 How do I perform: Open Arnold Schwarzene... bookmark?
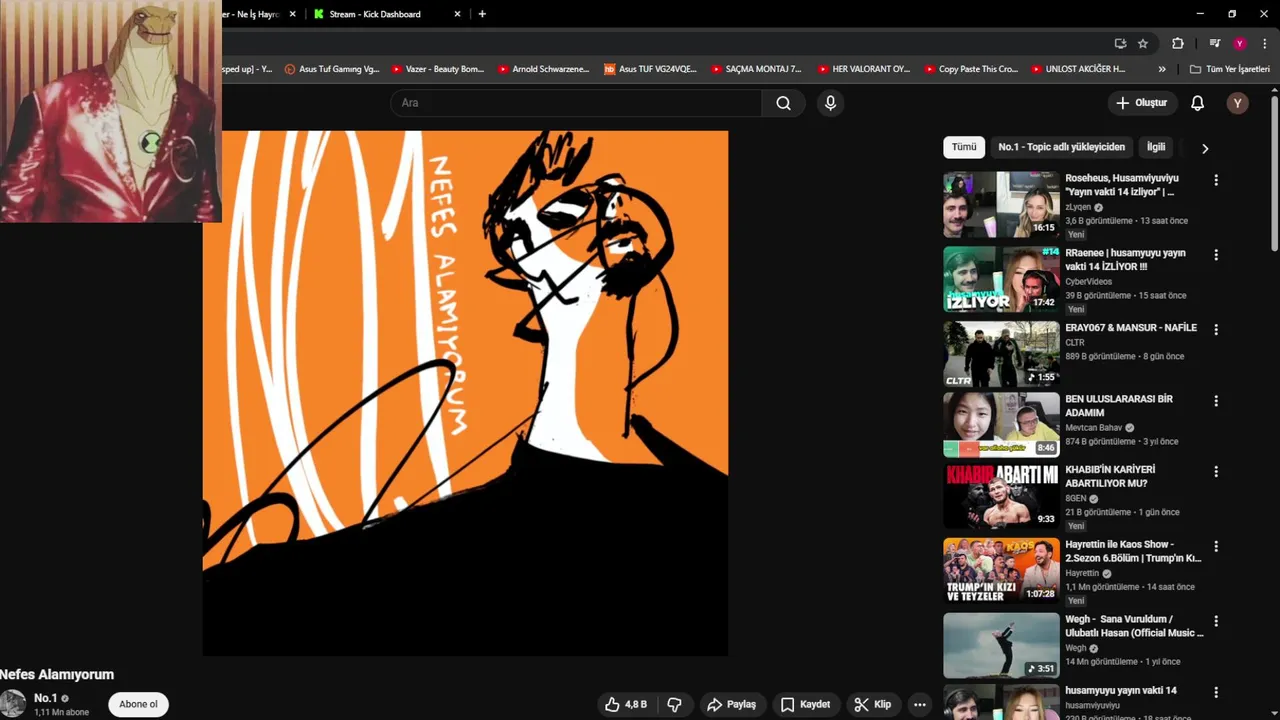pyautogui.click(x=543, y=69)
